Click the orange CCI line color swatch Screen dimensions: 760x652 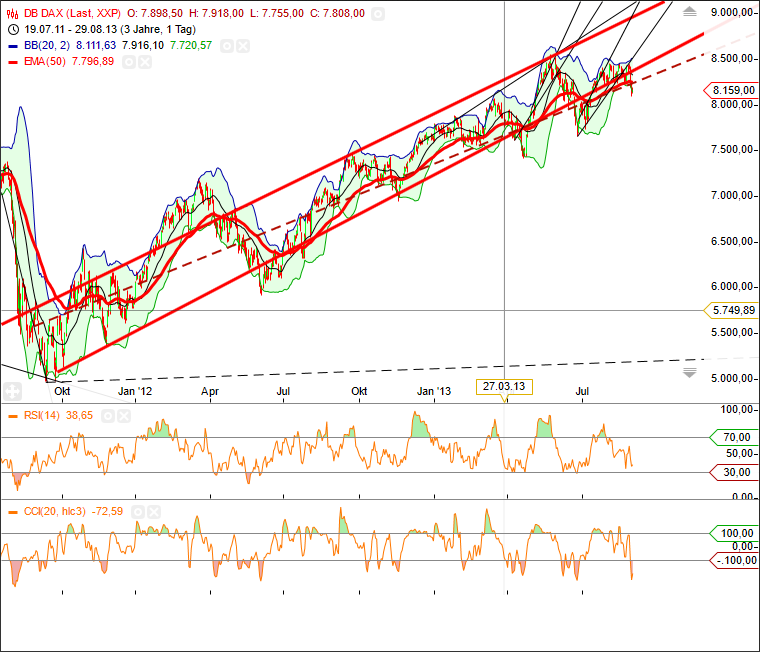coord(13,512)
